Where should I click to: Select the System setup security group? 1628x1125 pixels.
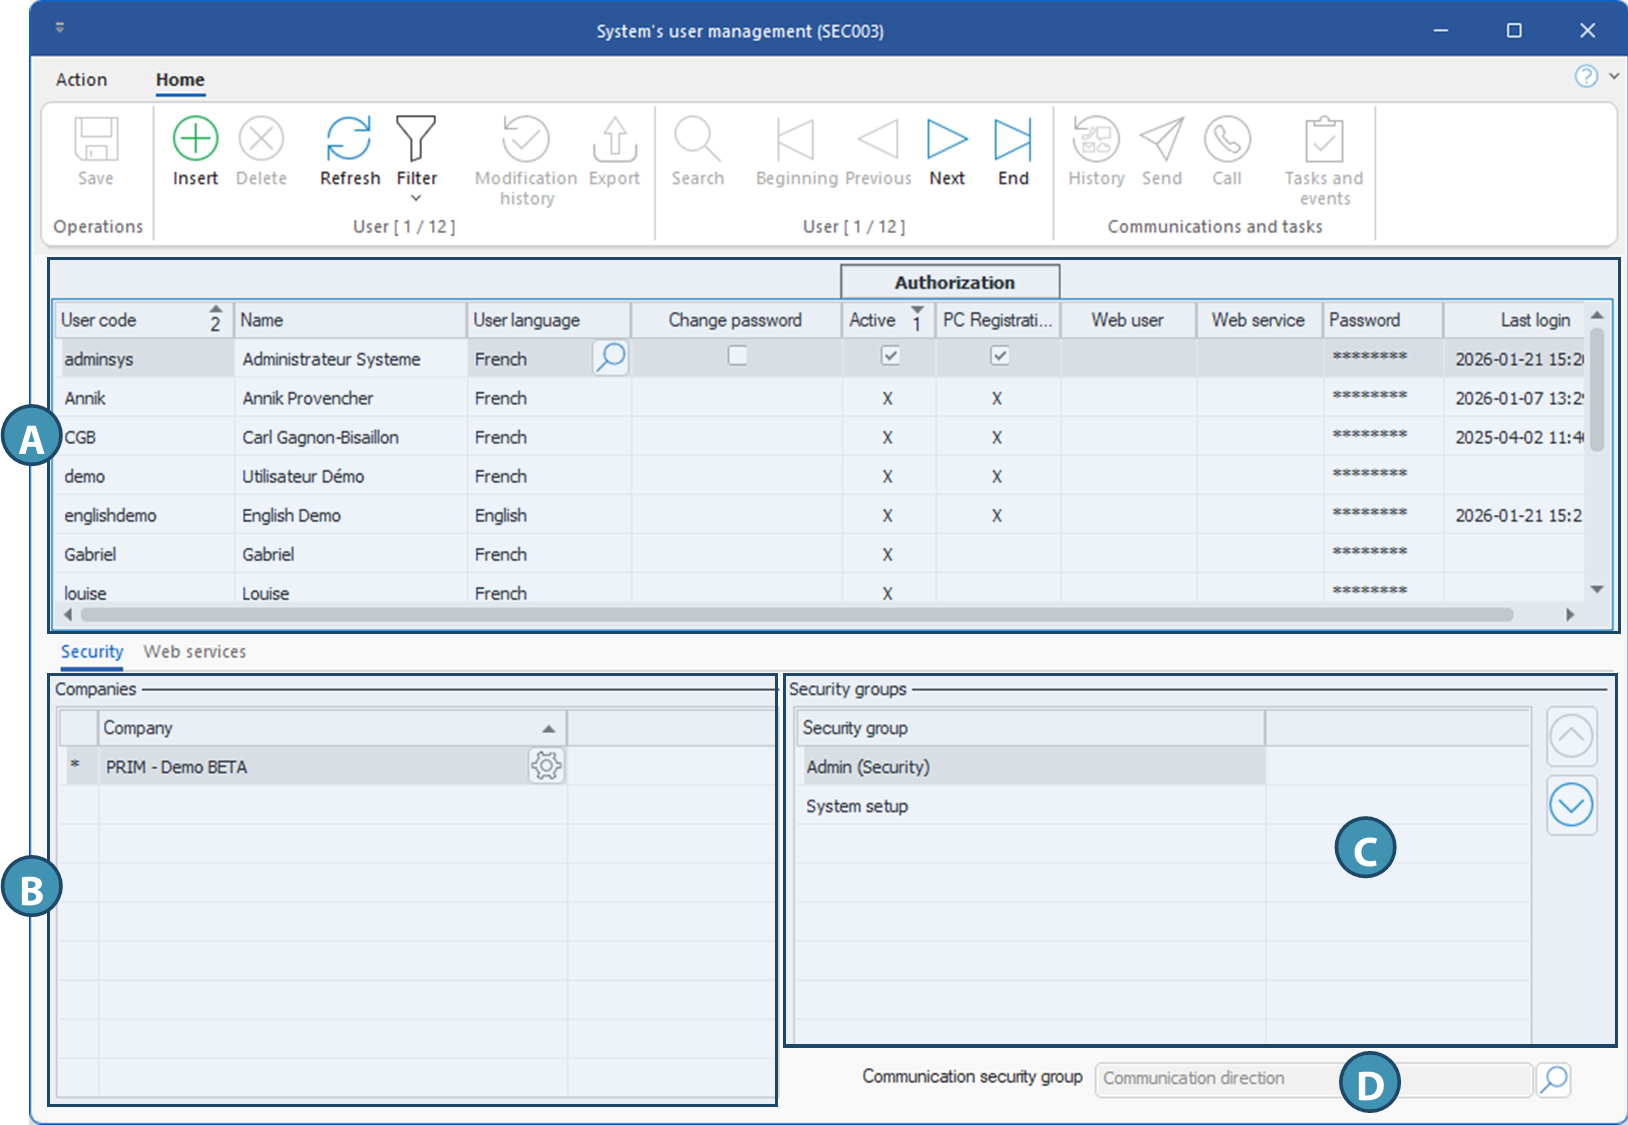click(x=857, y=806)
